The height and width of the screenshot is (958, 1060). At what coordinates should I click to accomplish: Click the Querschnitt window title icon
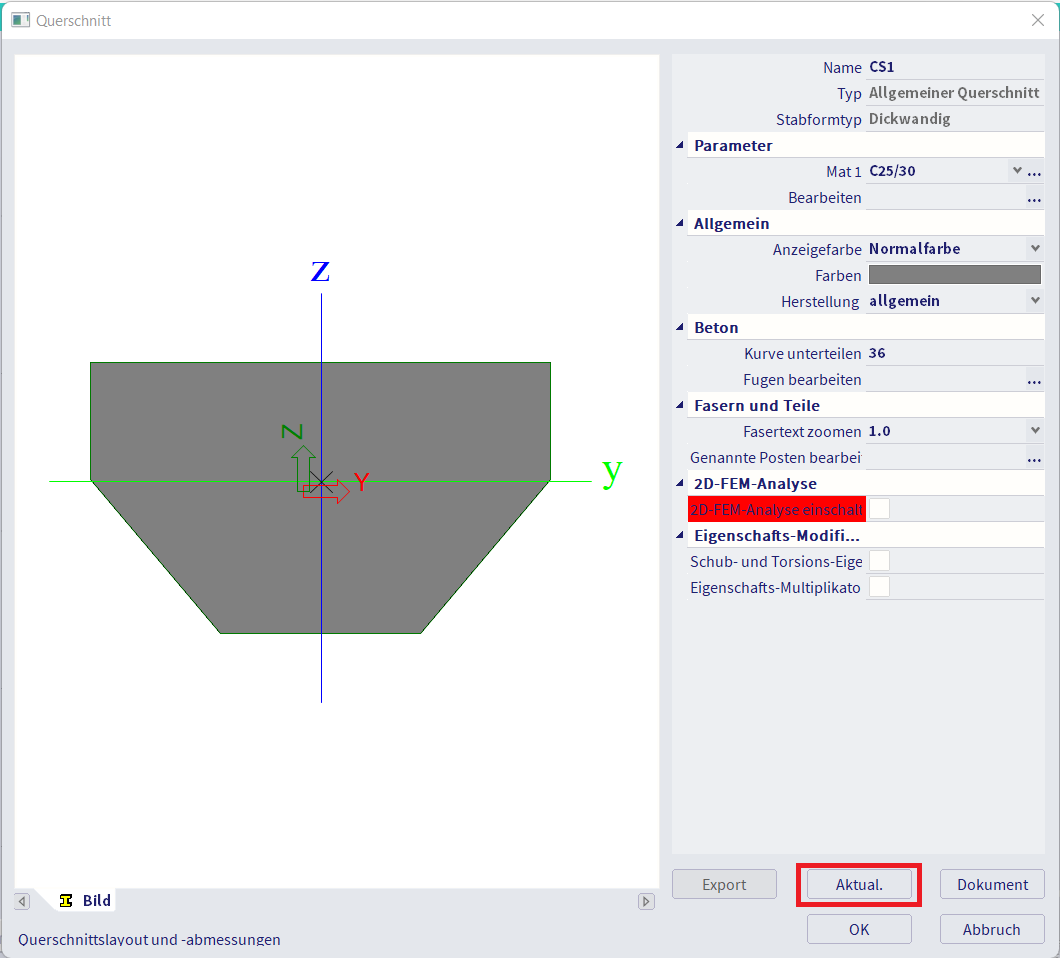click(20, 20)
